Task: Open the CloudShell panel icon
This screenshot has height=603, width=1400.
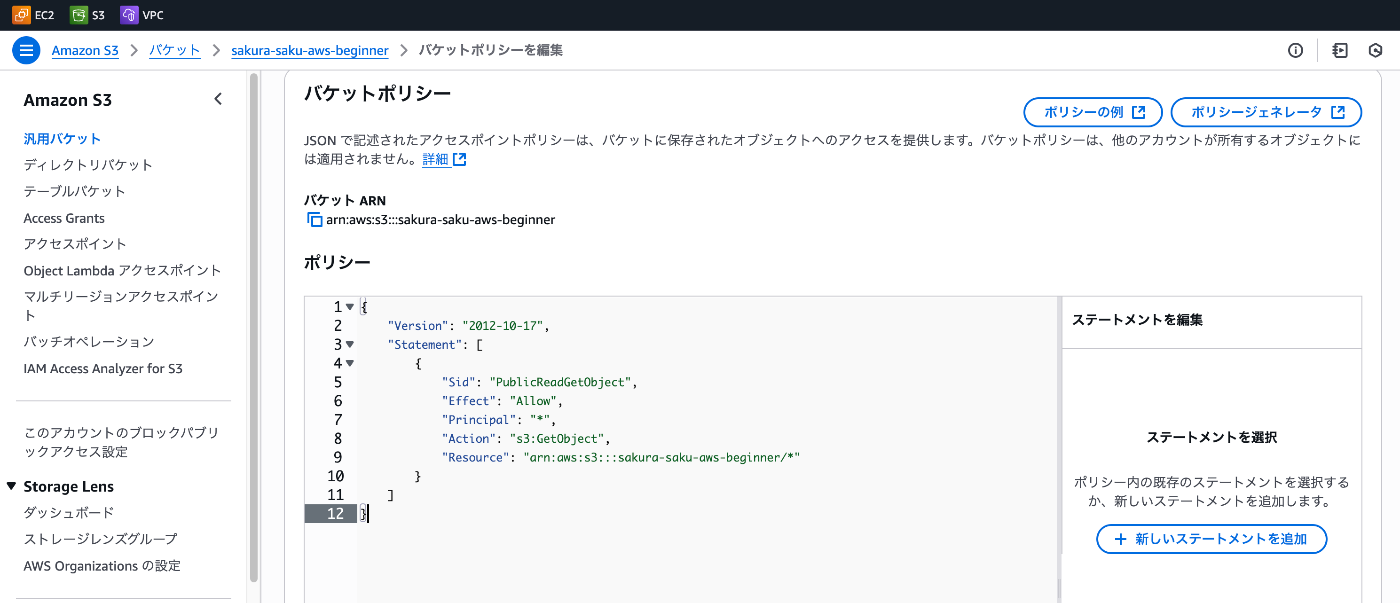Action: coord(1340,50)
